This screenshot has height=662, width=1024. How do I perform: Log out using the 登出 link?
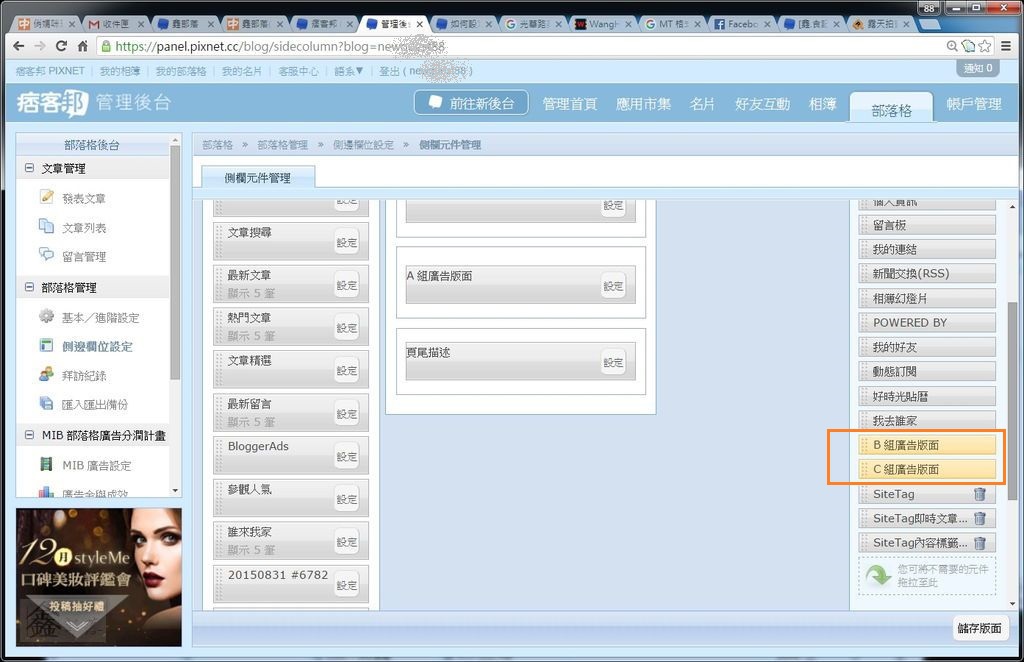389,71
